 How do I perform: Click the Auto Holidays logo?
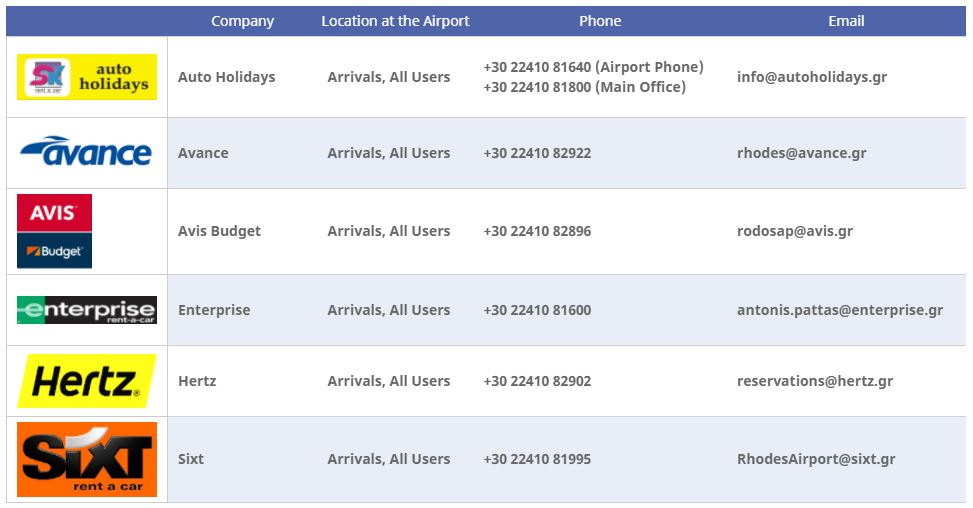coord(87,77)
